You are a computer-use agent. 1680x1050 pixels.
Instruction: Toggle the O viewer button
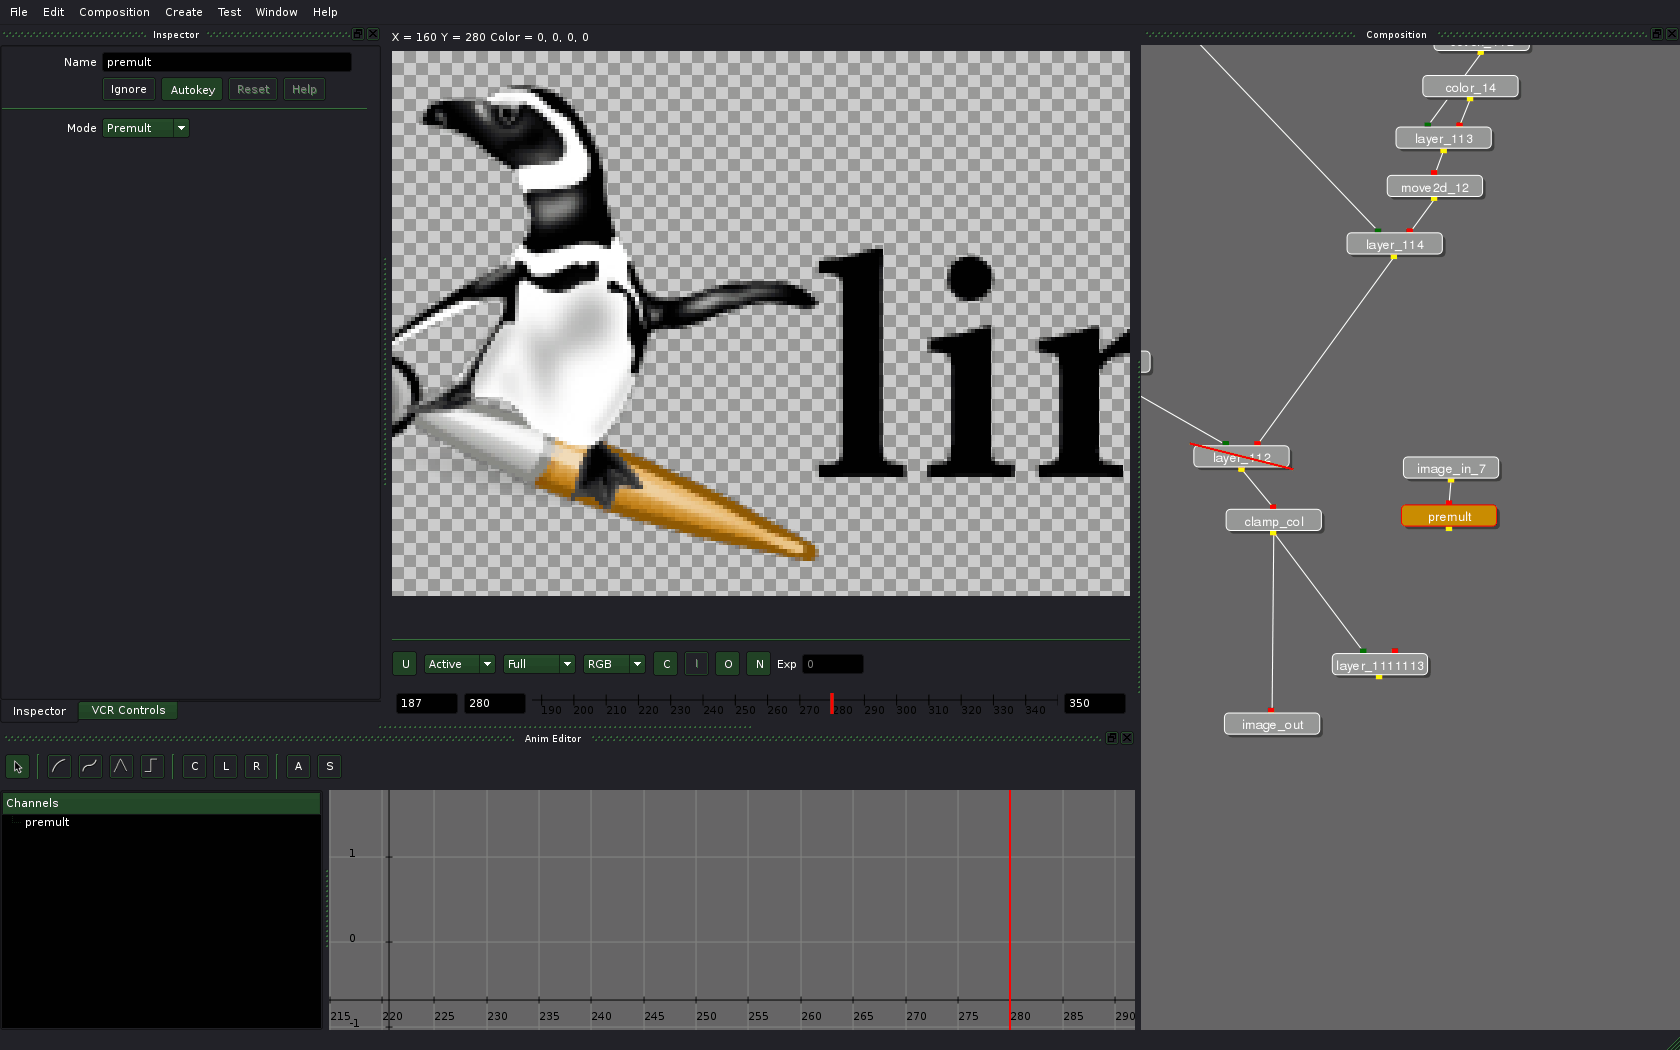(x=728, y=664)
